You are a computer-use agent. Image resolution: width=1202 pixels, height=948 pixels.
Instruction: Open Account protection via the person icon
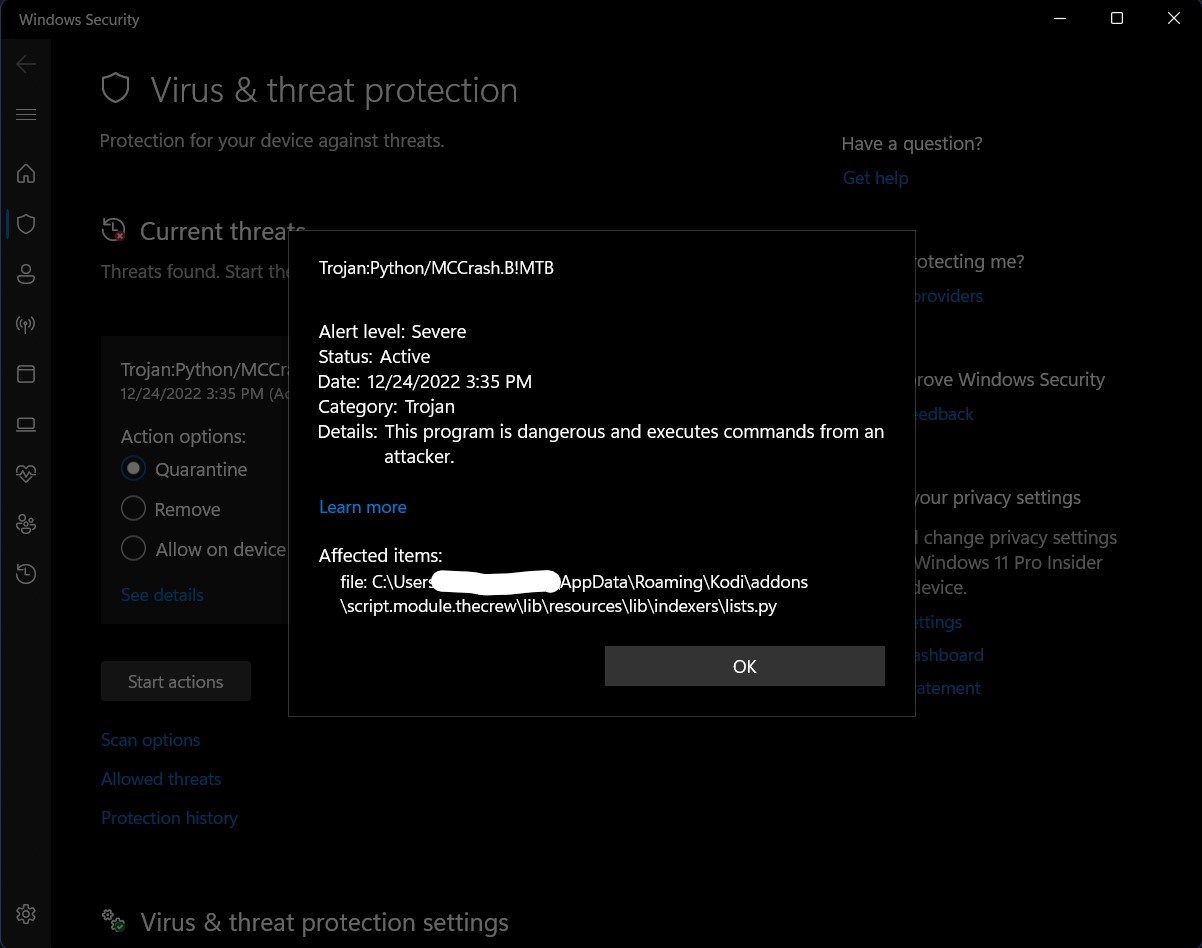click(26, 274)
